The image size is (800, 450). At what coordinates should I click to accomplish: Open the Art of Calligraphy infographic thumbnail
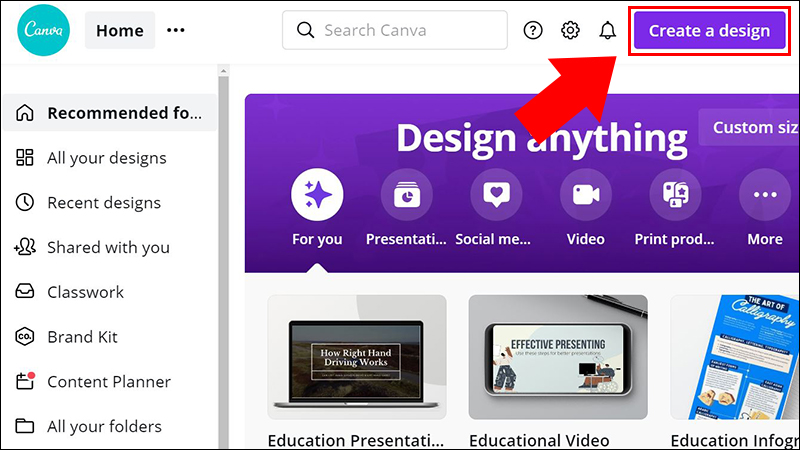click(735, 357)
